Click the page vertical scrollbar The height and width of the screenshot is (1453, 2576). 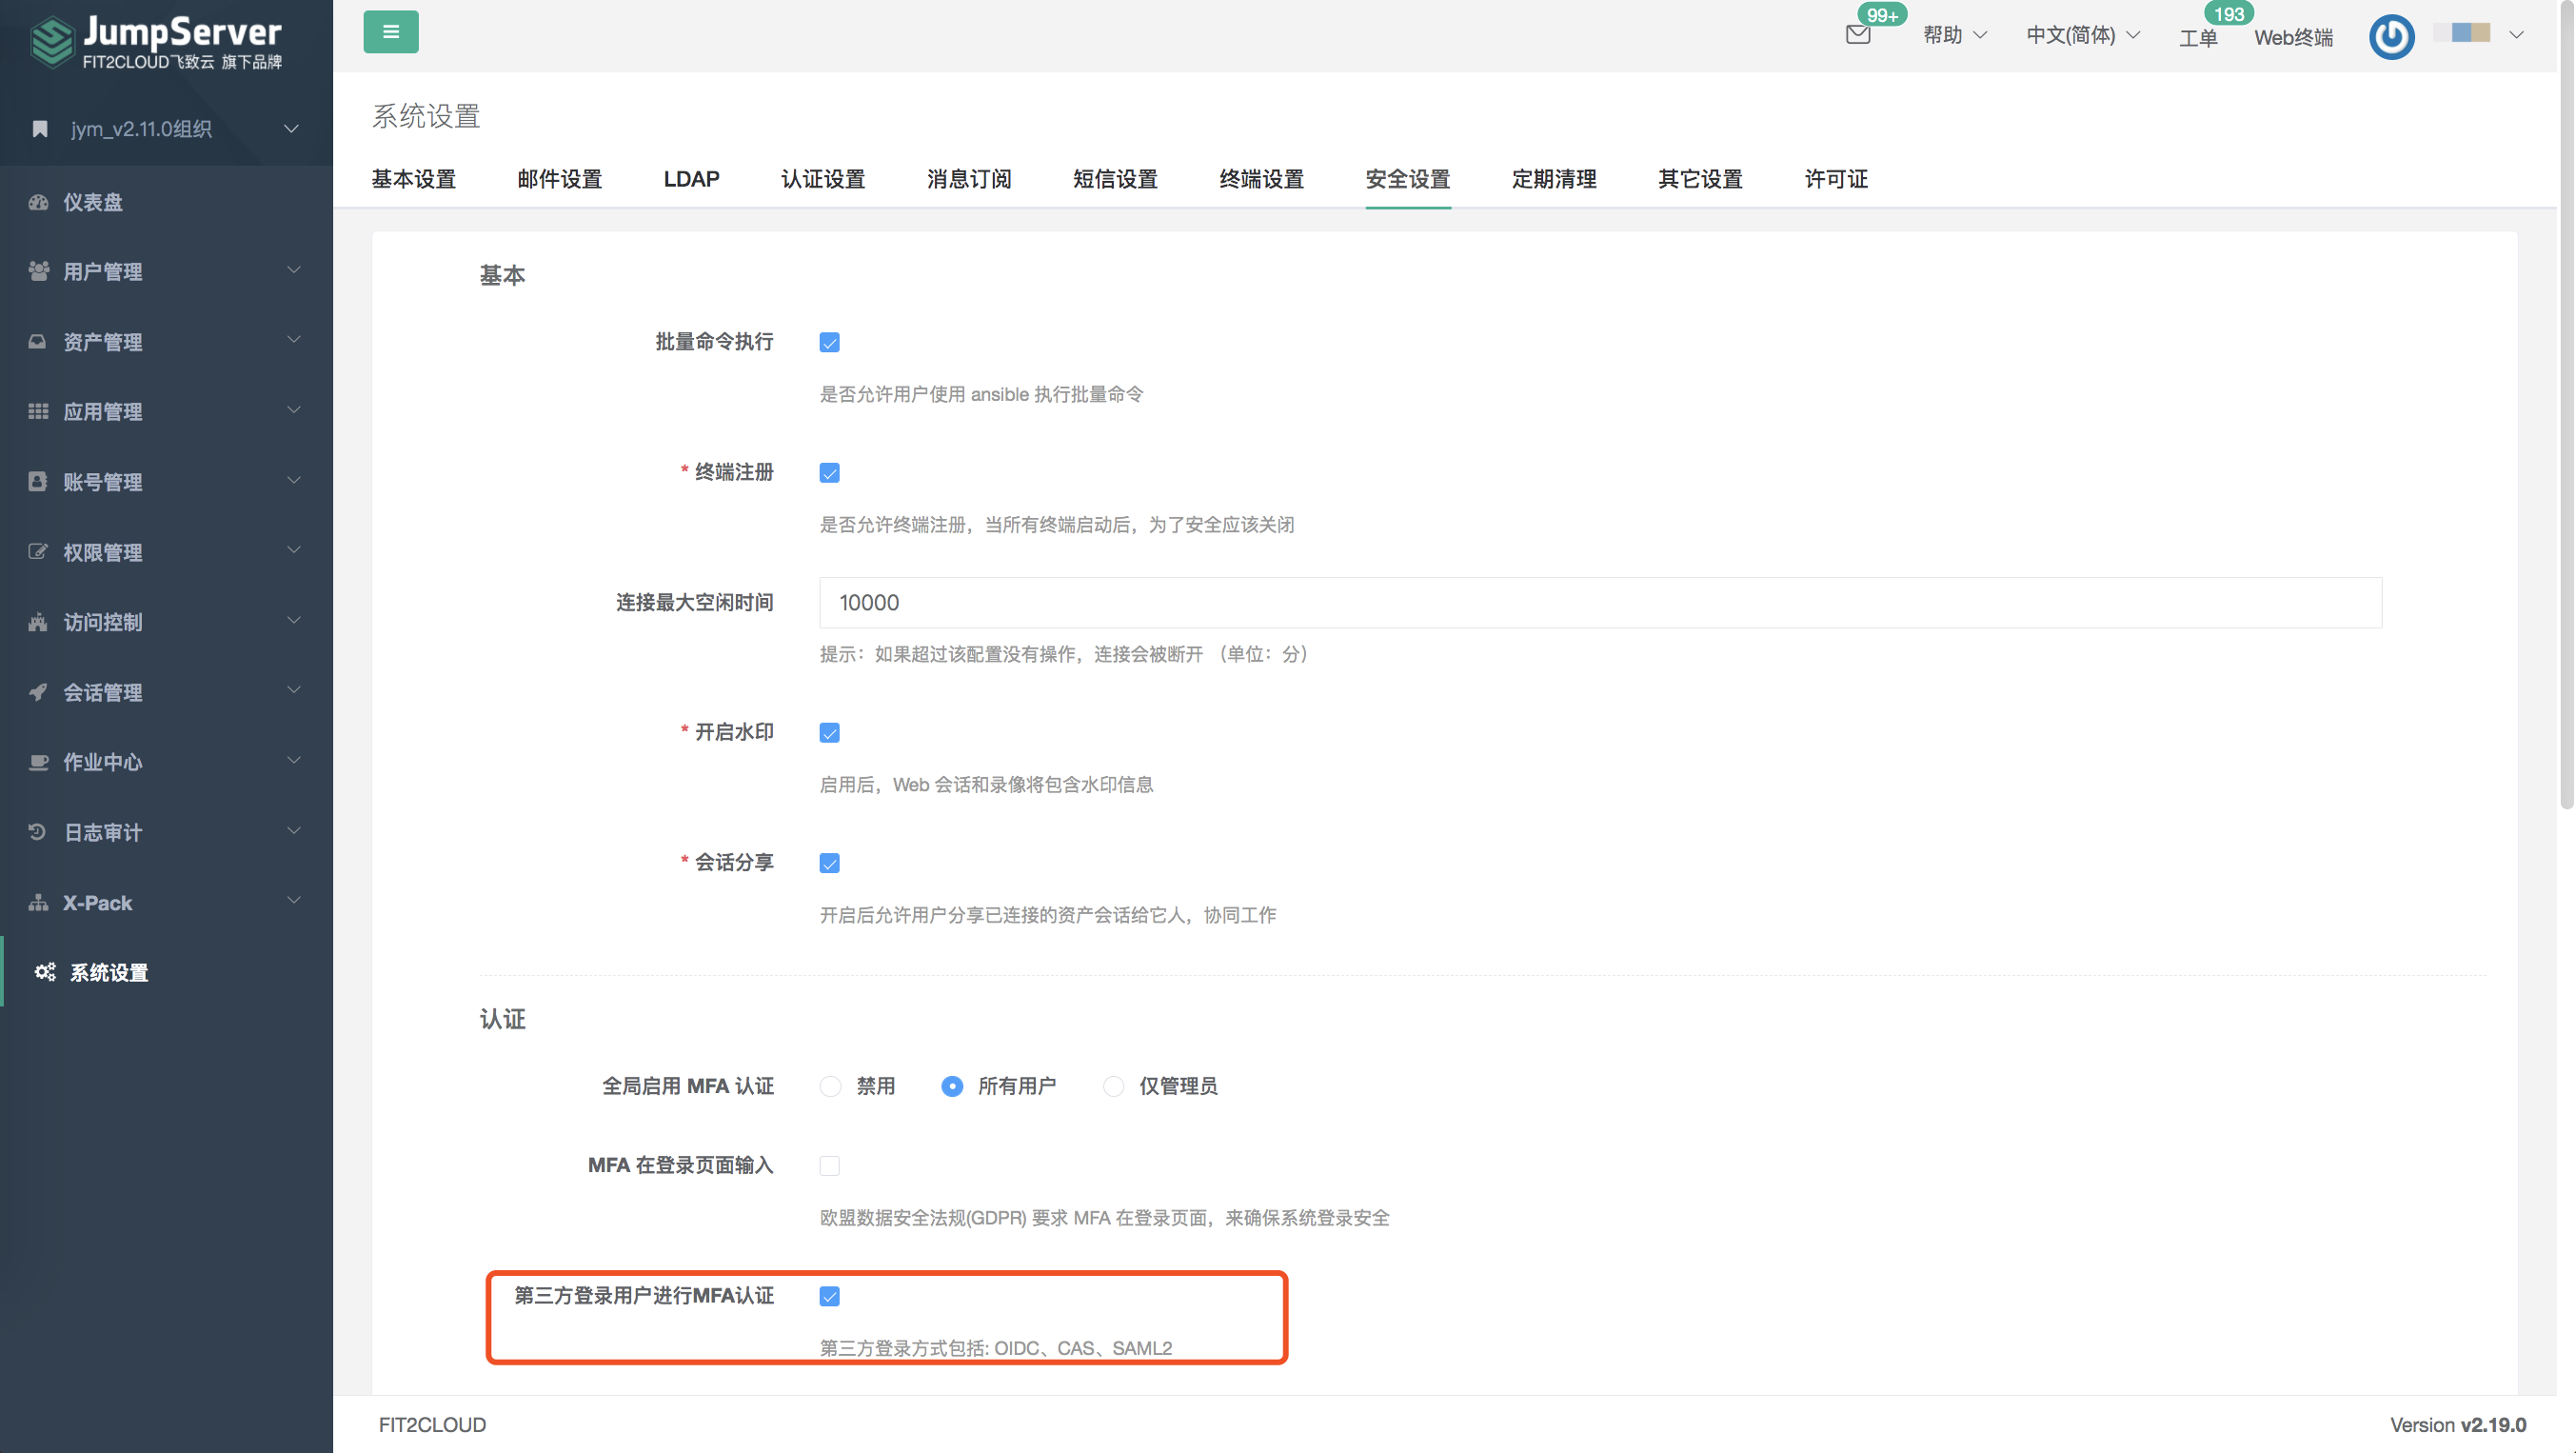(2566, 400)
